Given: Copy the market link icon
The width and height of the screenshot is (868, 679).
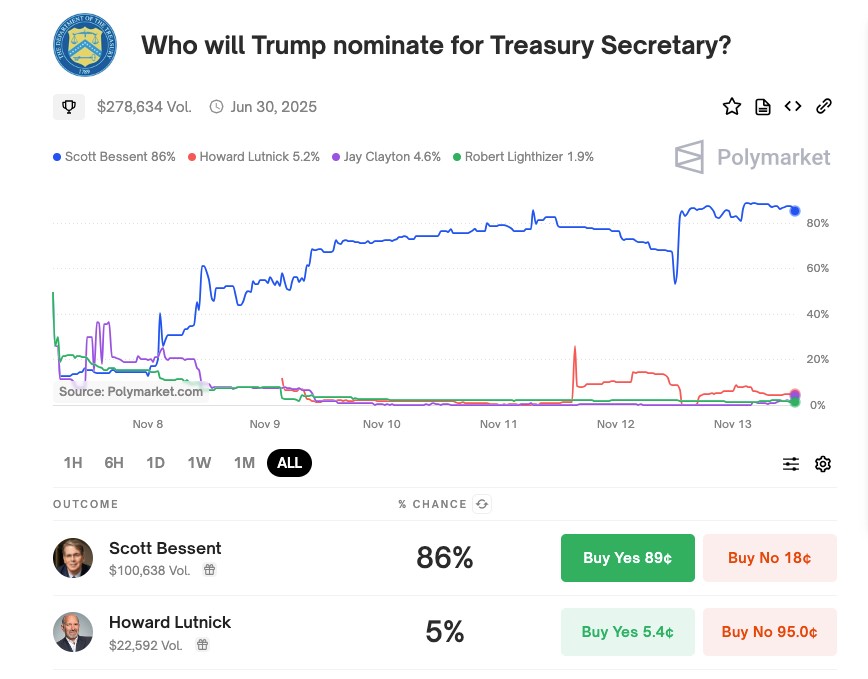Looking at the screenshot, I should pyautogui.click(x=824, y=106).
